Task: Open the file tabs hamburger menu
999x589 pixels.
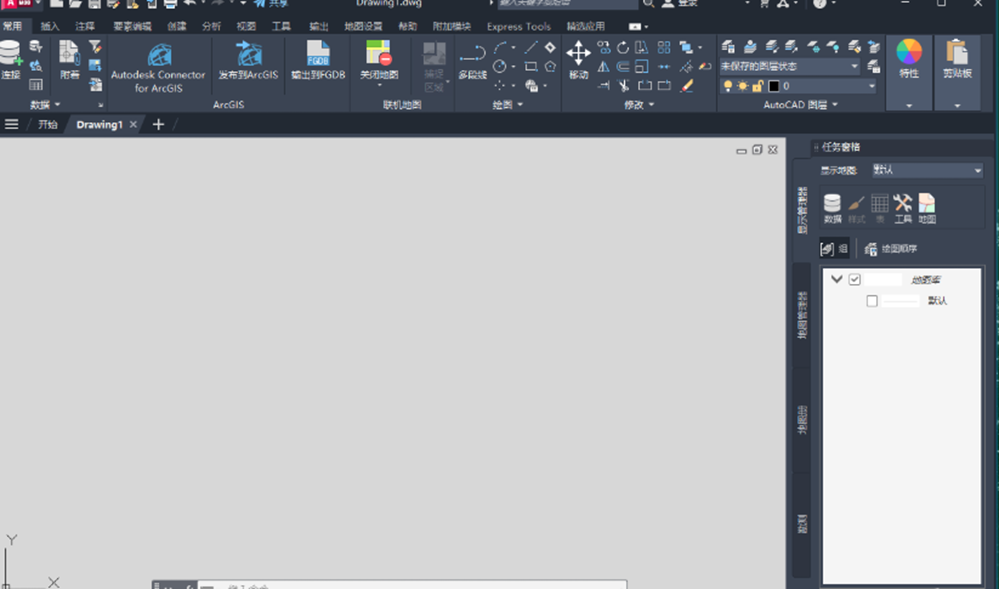Action: (11, 124)
